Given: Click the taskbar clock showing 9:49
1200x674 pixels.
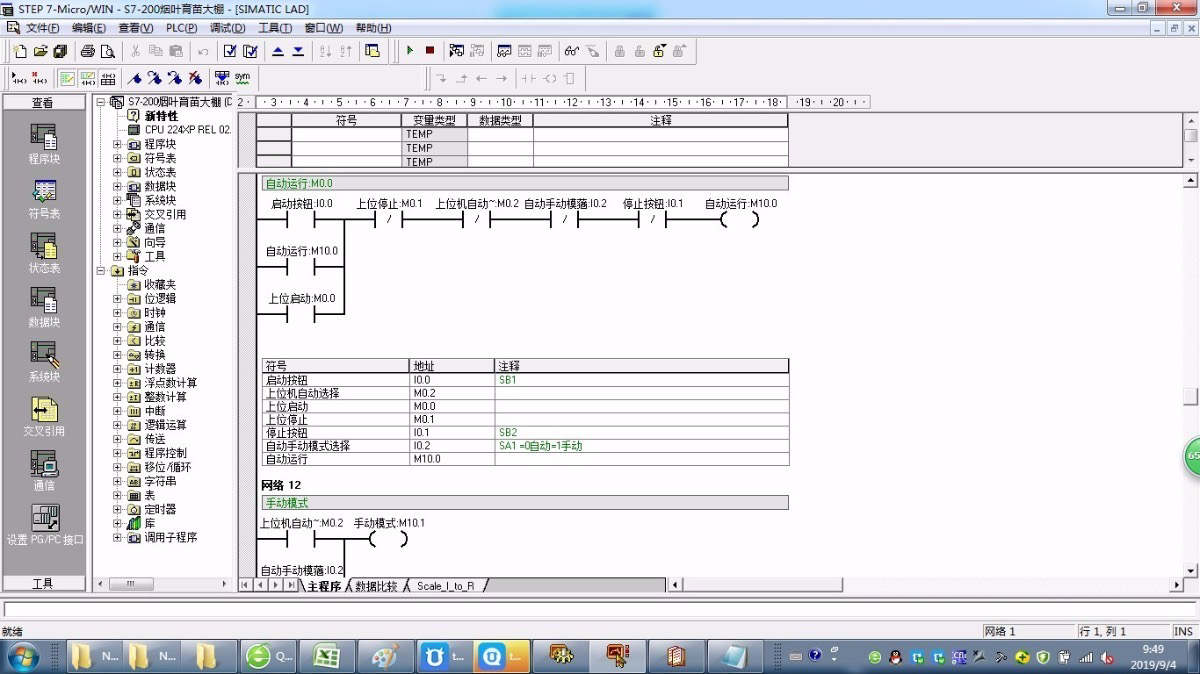Looking at the screenshot, I should coord(1153,656).
